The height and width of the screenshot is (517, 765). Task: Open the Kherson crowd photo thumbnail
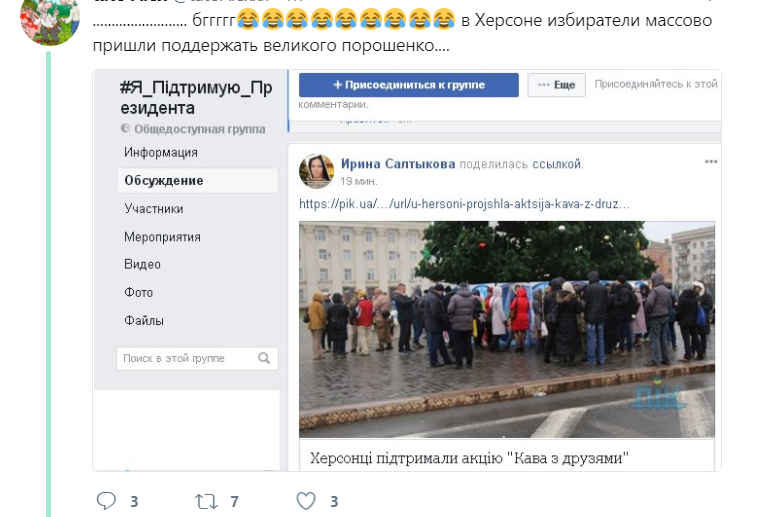click(507, 330)
